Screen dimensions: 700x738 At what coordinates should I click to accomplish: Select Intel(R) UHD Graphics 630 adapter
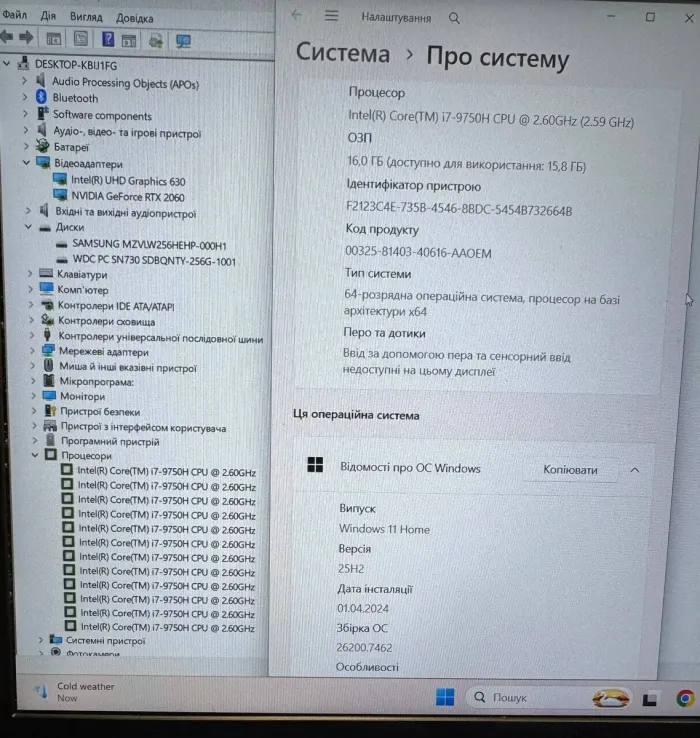pyautogui.click(x=128, y=181)
